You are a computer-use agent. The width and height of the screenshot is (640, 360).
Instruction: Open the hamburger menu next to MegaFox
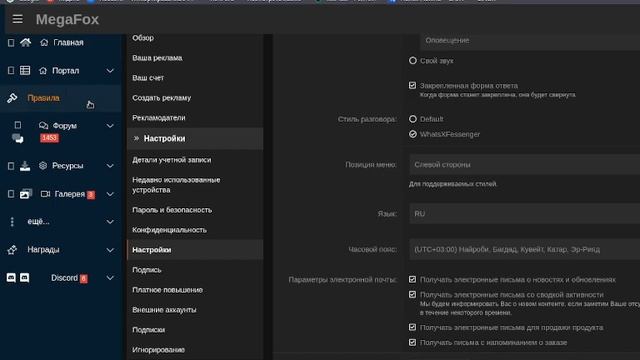coord(18,19)
